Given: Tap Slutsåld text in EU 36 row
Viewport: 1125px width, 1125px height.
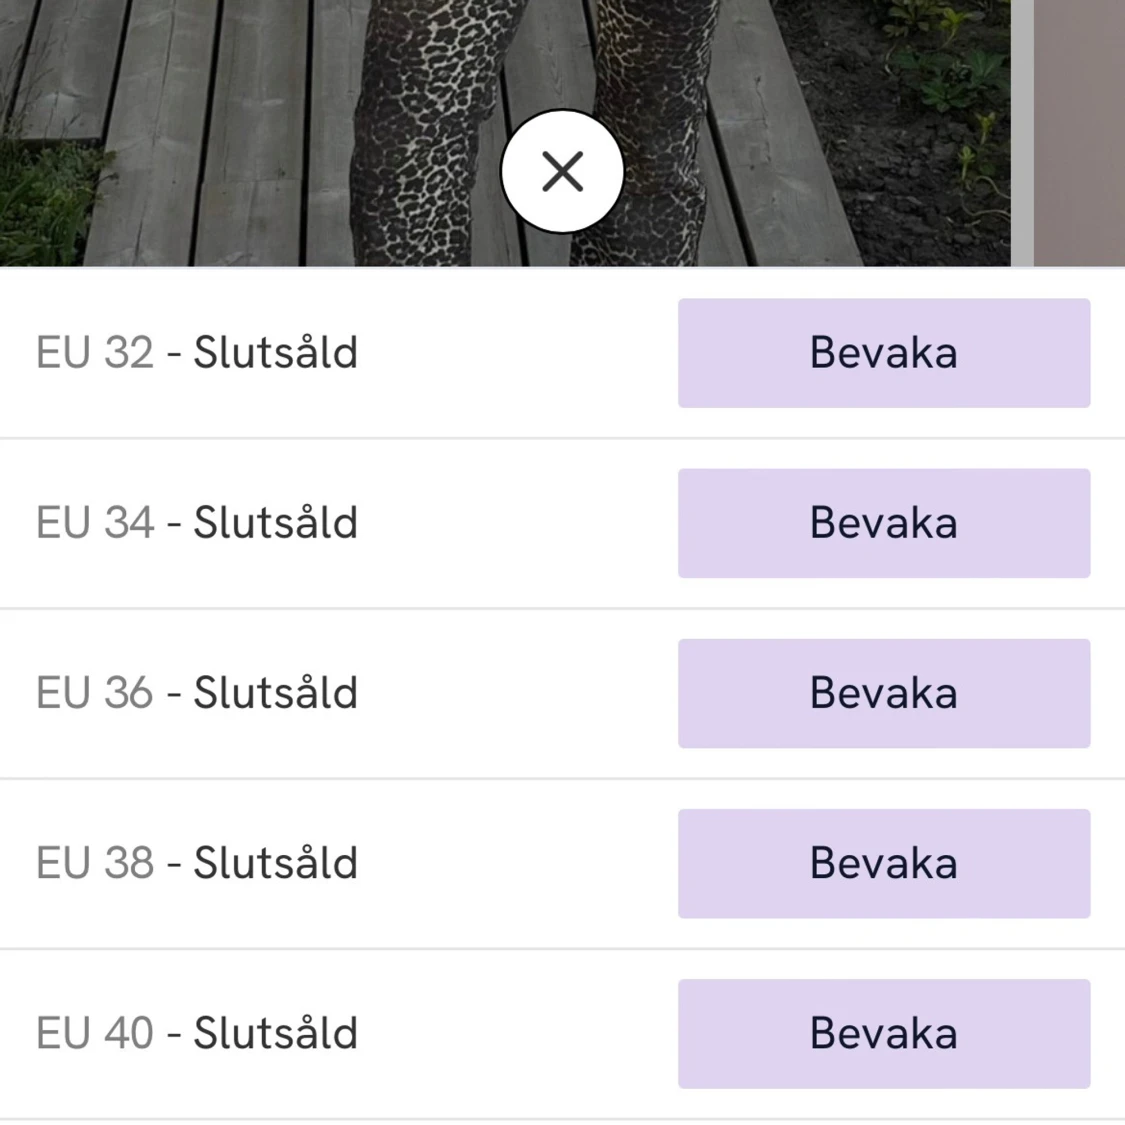Looking at the screenshot, I should click(x=275, y=693).
